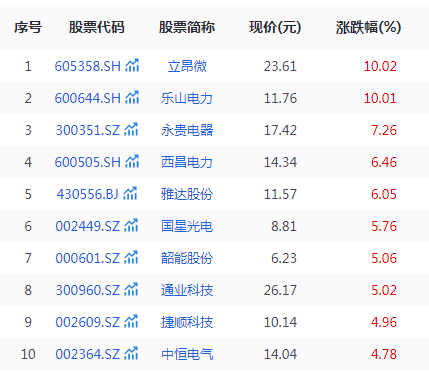Select change percentage 10.01

[380, 98]
